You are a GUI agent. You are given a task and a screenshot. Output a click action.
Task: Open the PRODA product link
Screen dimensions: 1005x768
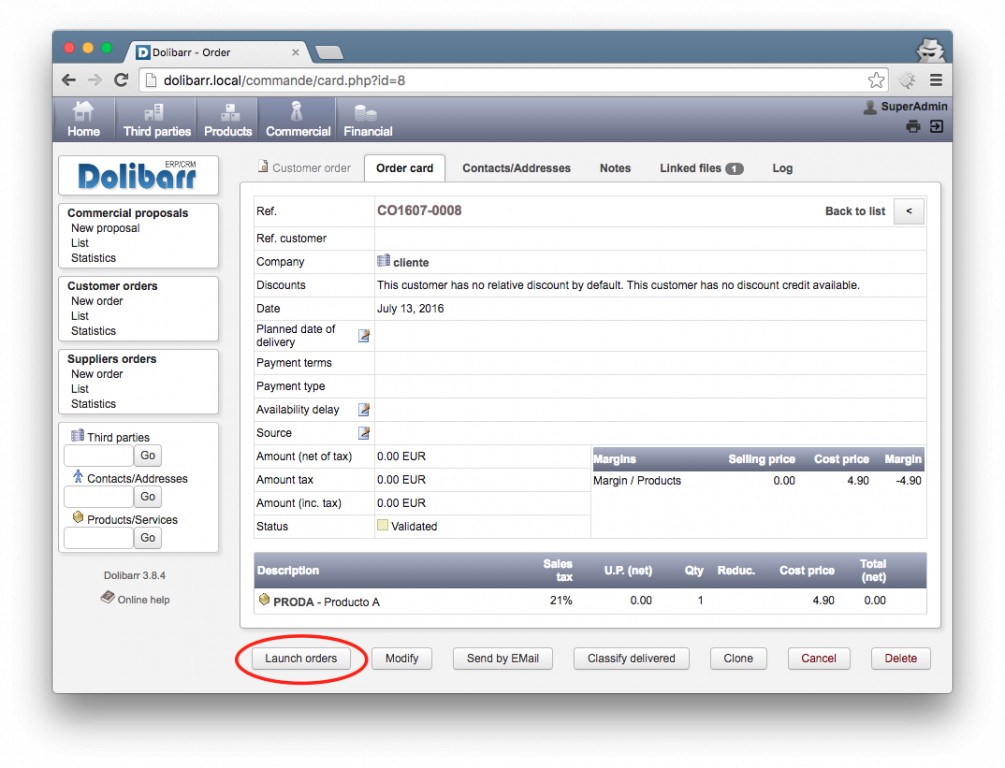tap(294, 602)
